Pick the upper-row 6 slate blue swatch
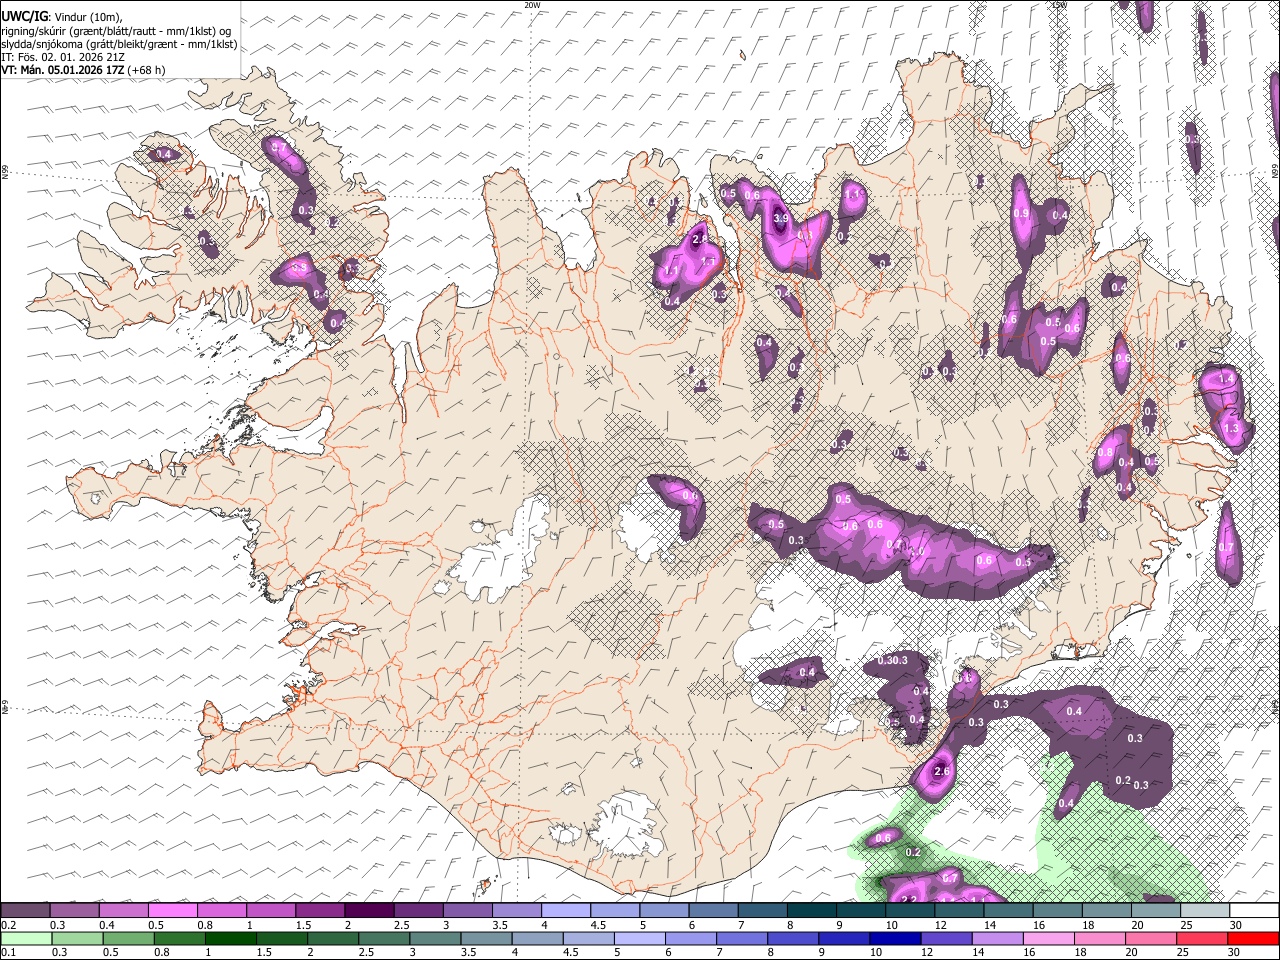 [x=713, y=910]
